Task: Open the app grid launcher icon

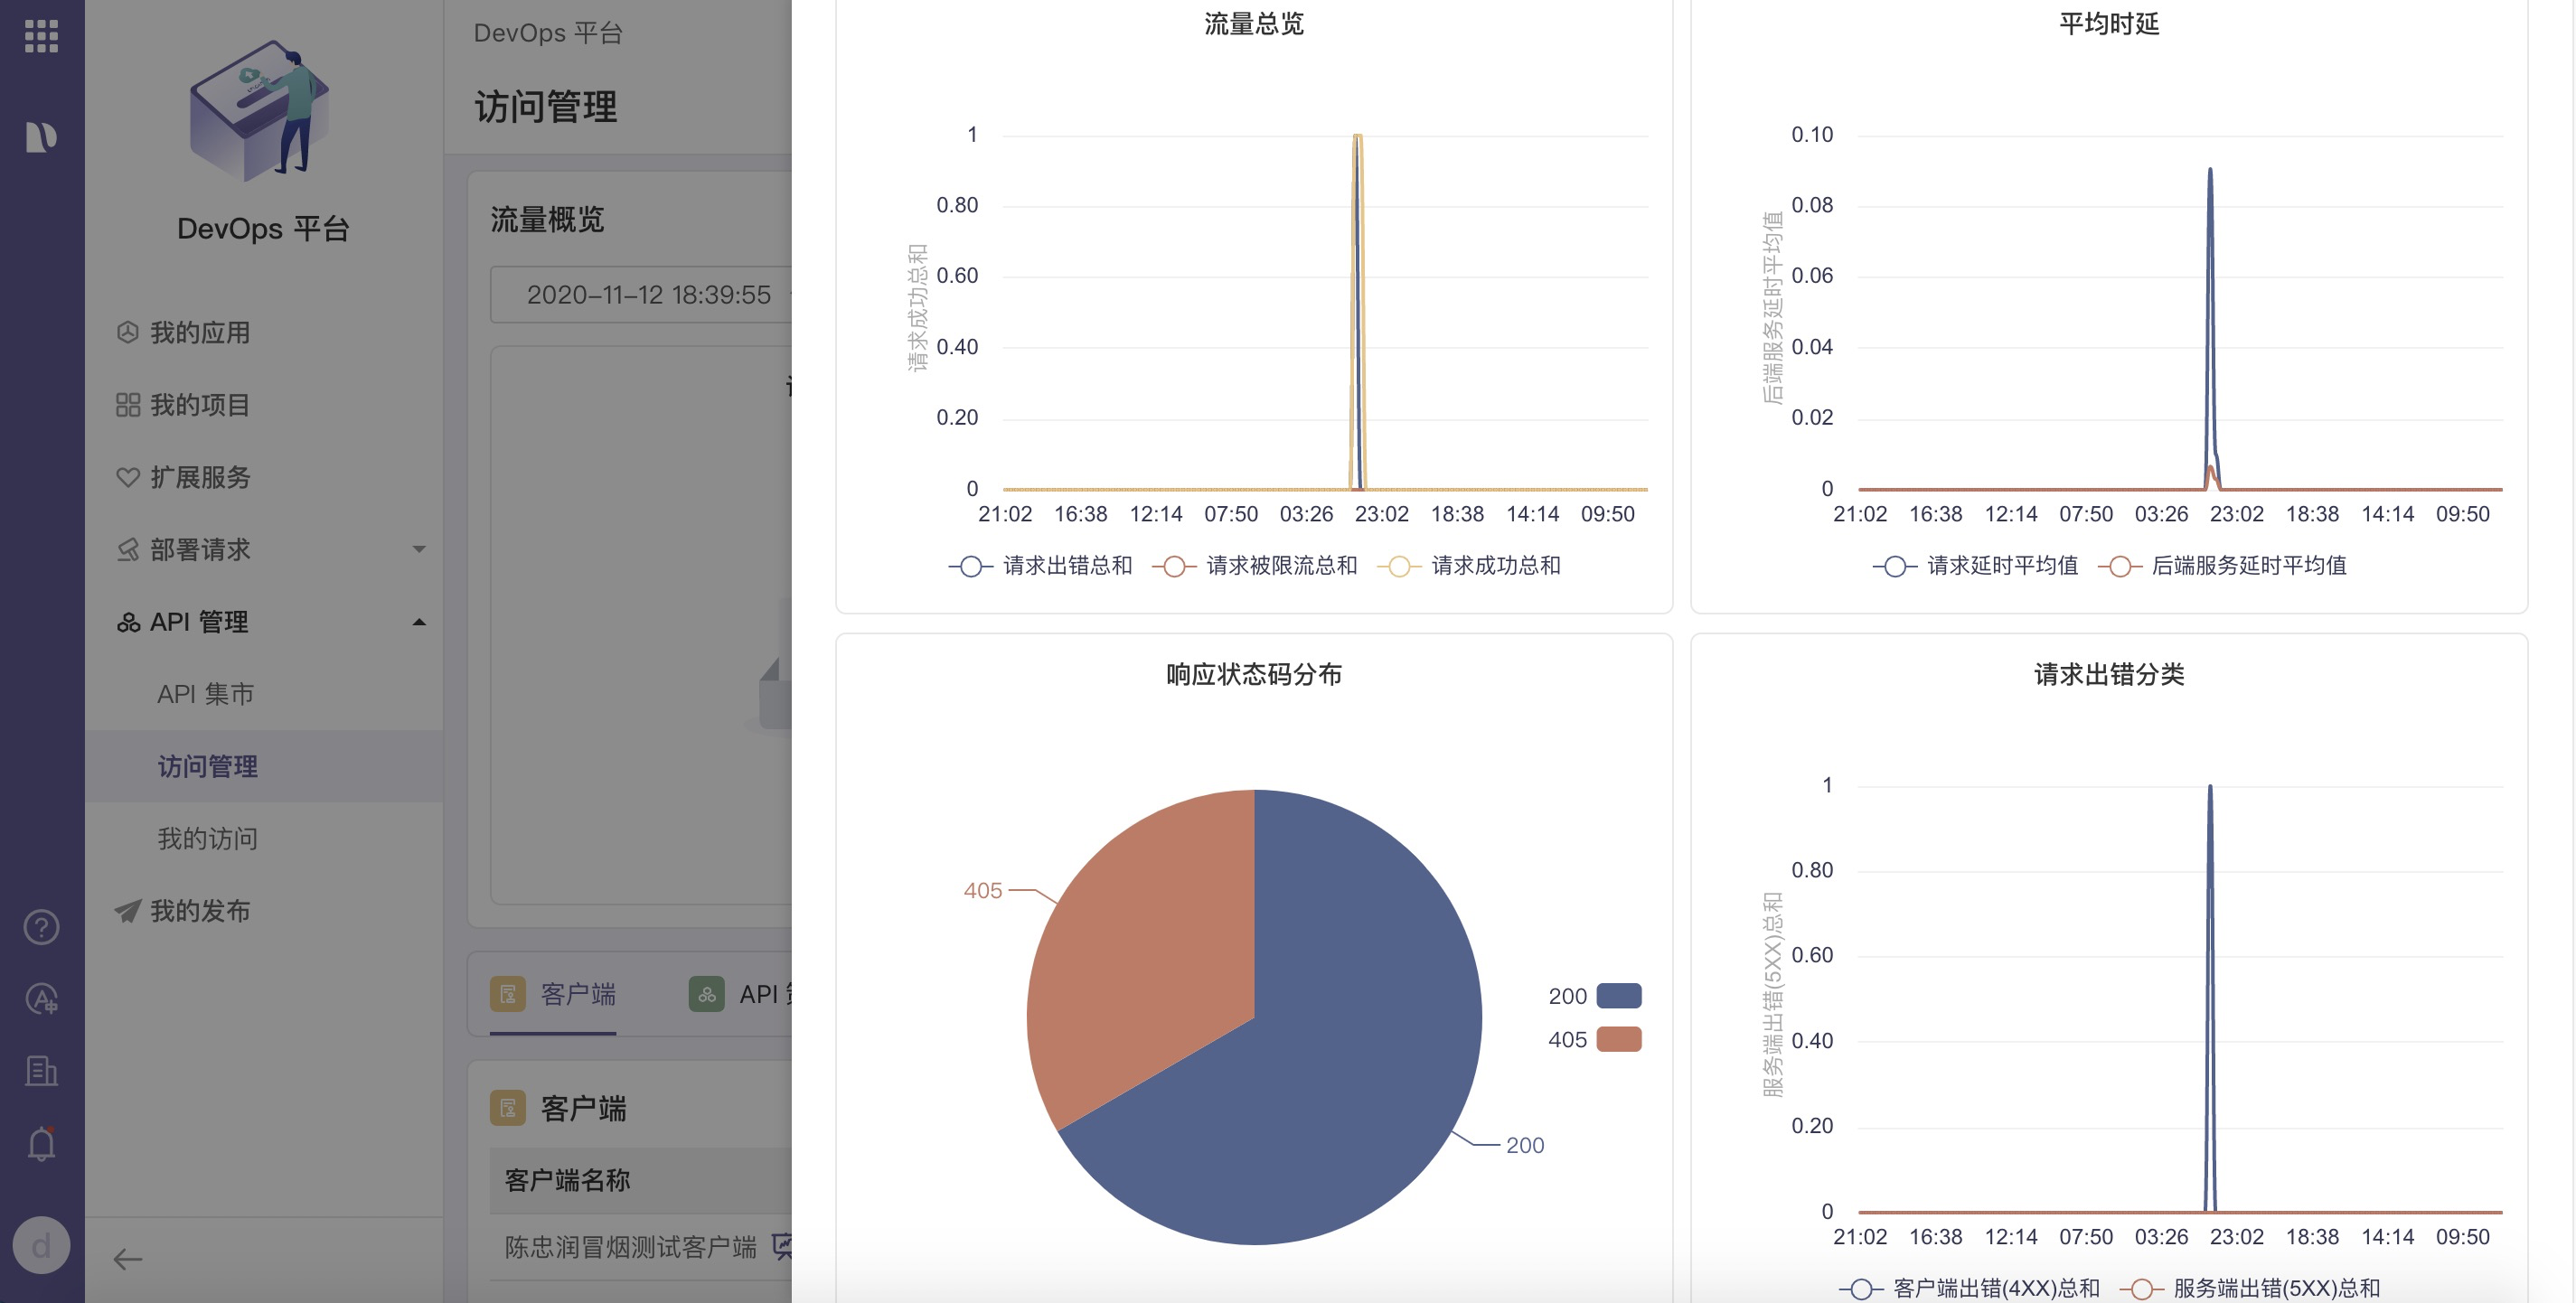Action: [x=41, y=36]
